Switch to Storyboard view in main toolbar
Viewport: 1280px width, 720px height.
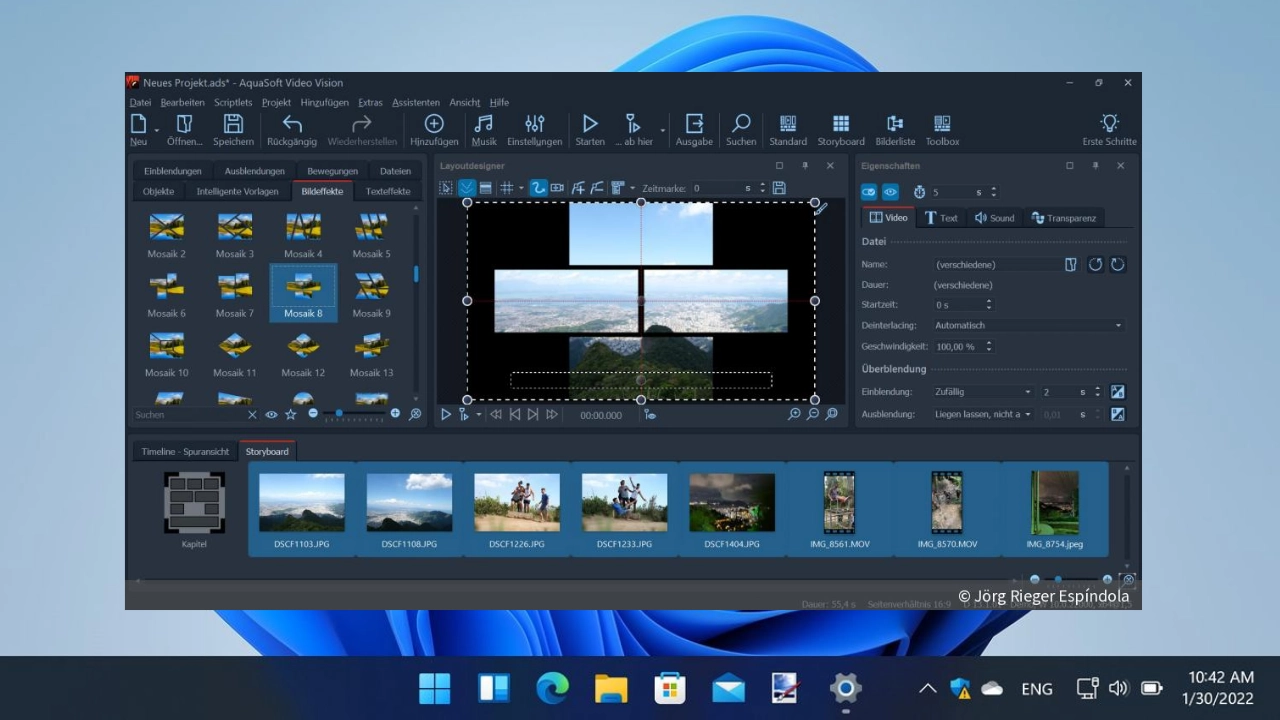tap(841, 124)
